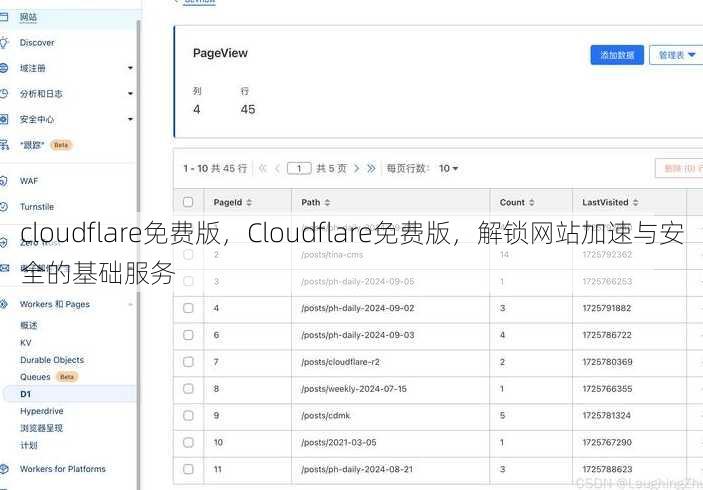The height and width of the screenshot is (490, 703).
Task: Expand the 安全中心 menu arrow
Action: [x=130, y=119]
